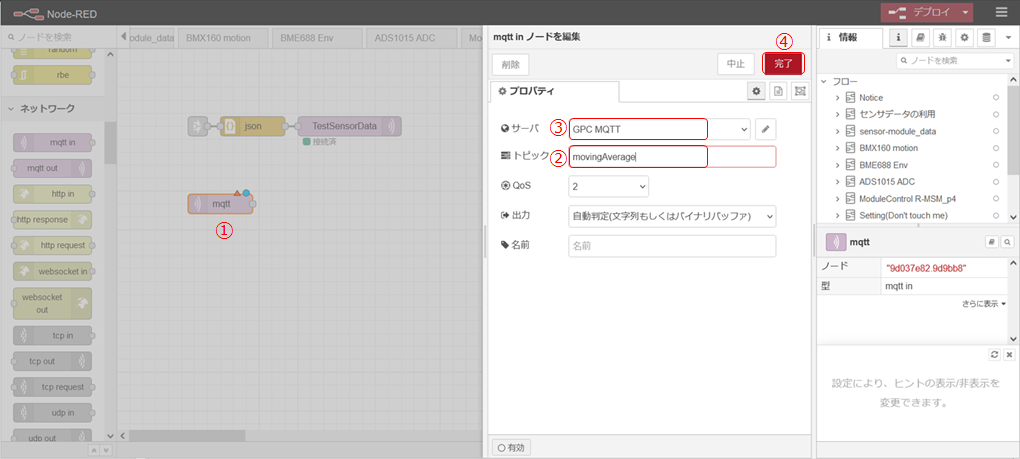Refresh the hint tip

[x=994, y=355]
